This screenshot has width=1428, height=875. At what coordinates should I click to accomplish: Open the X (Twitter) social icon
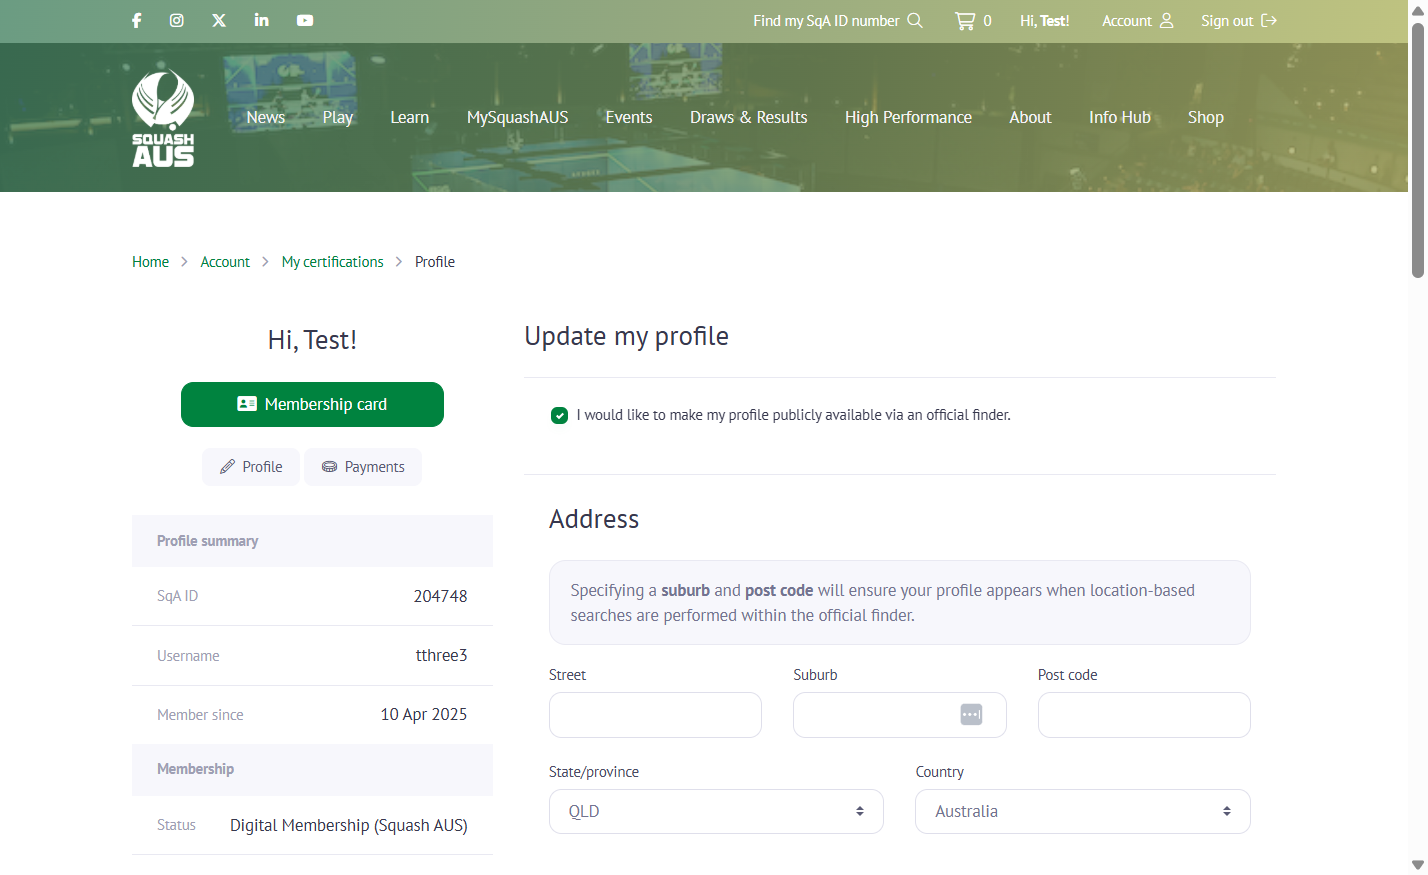coord(219,20)
